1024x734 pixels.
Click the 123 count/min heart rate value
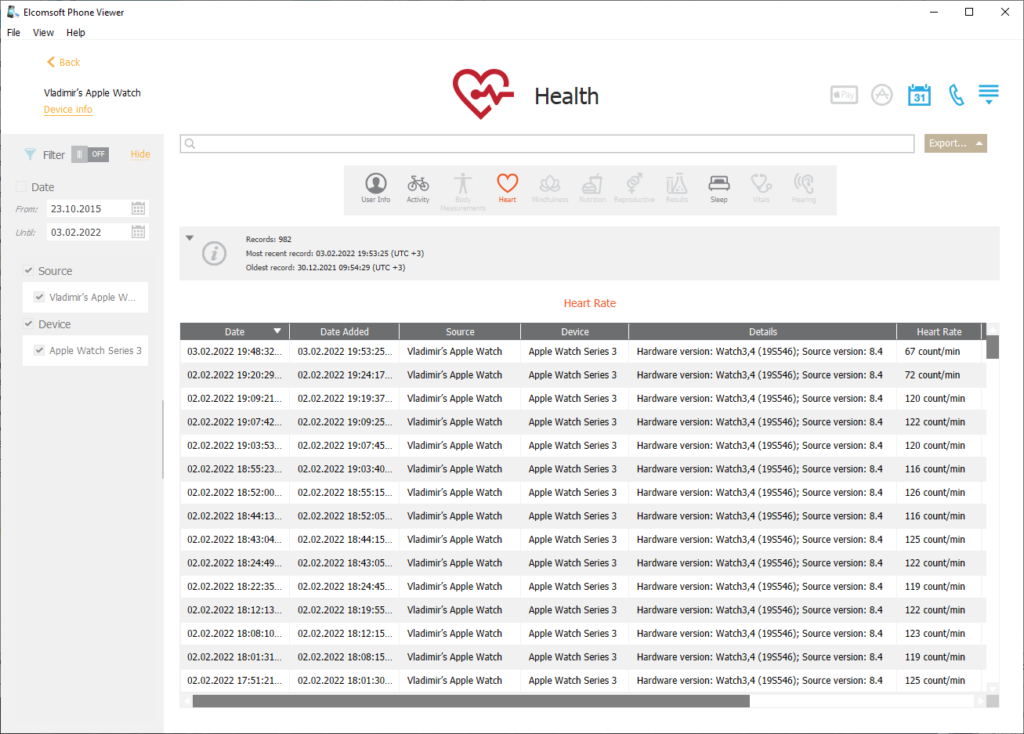point(935,633)
